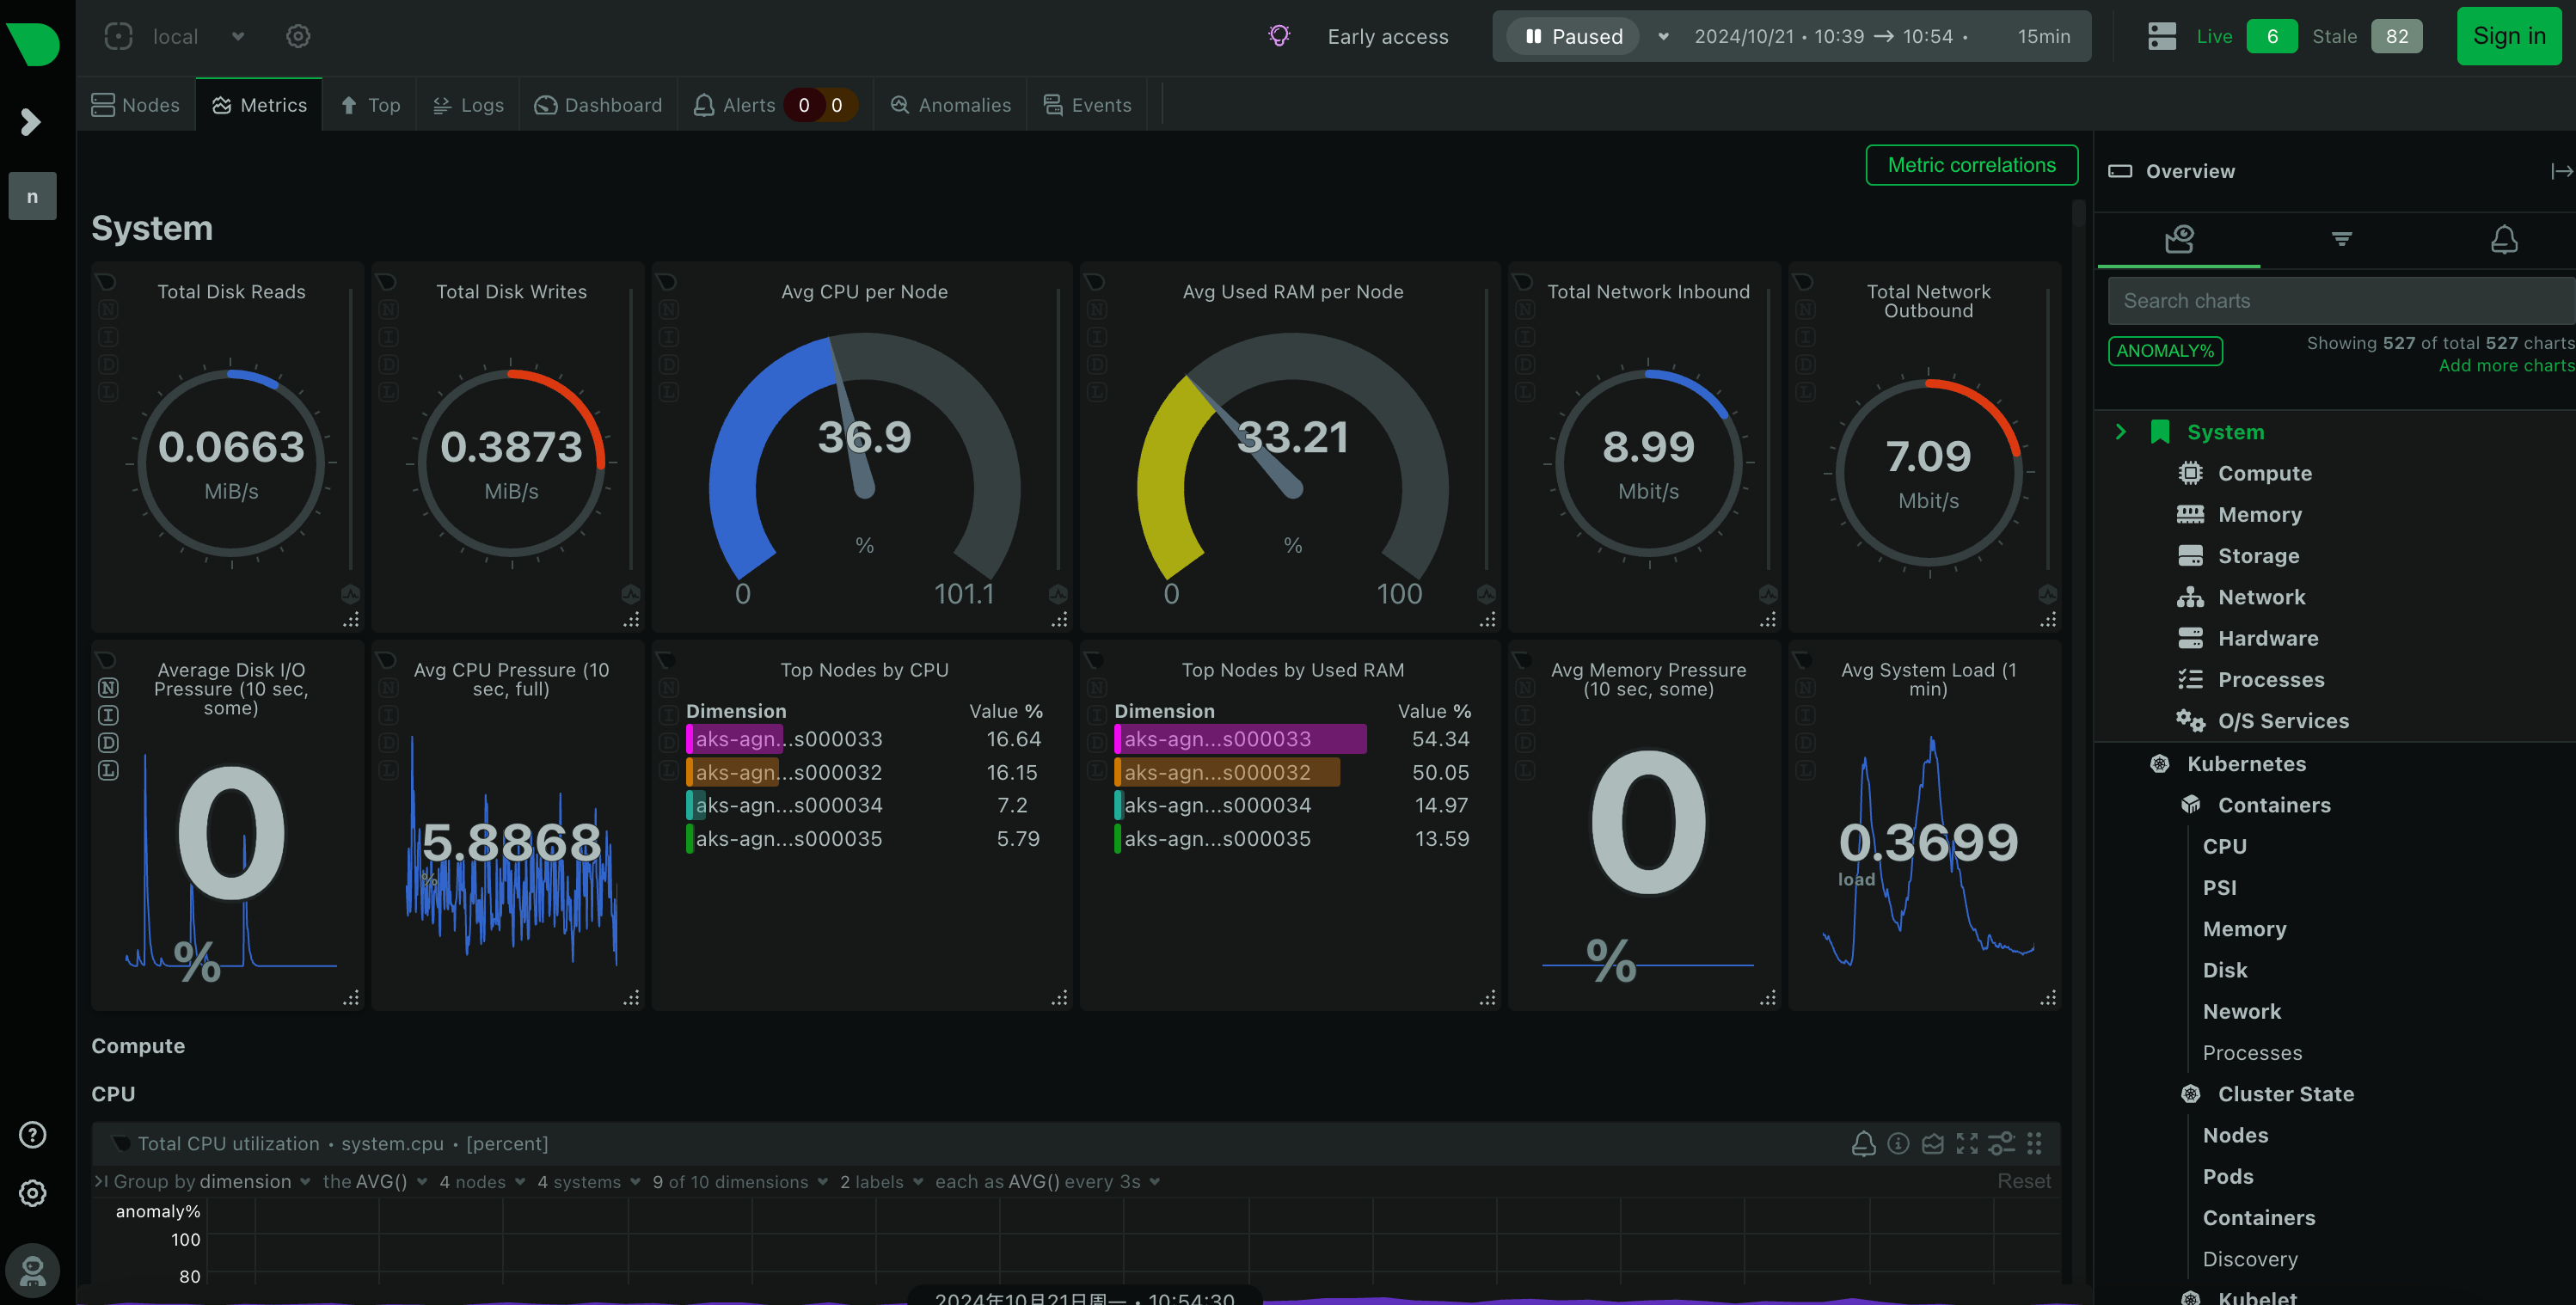Screen dimensions: 2576x1305
Task: Open the 4 systems filter dropdown
Action: [x=589, y=1181]
